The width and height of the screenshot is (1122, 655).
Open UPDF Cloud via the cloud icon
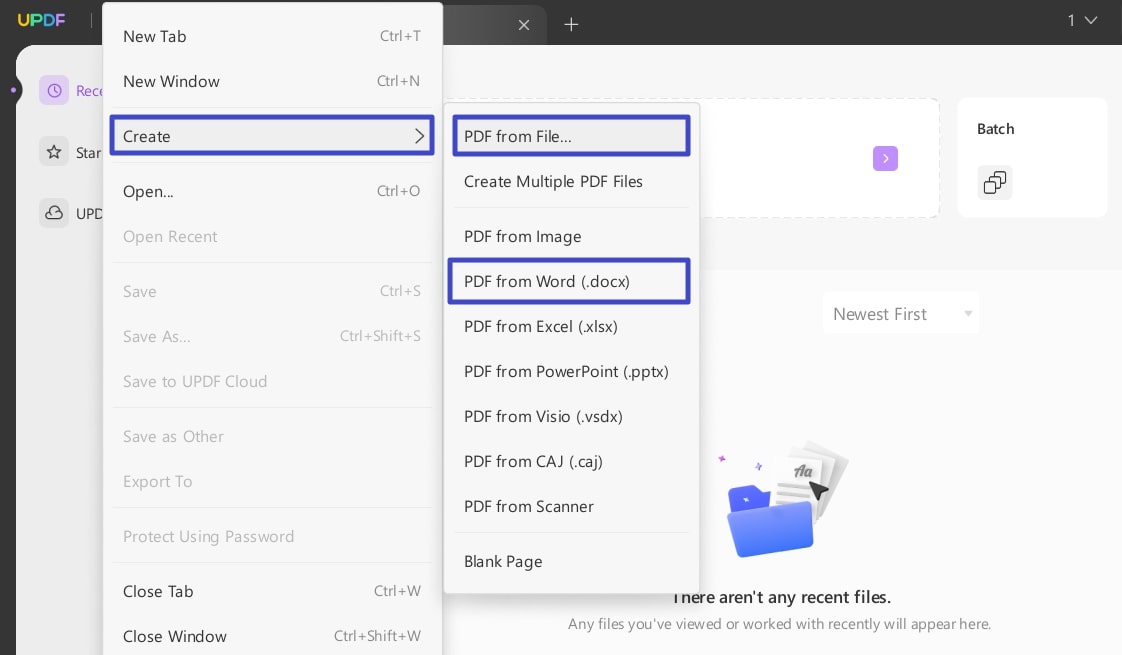(x=54, y=213)
